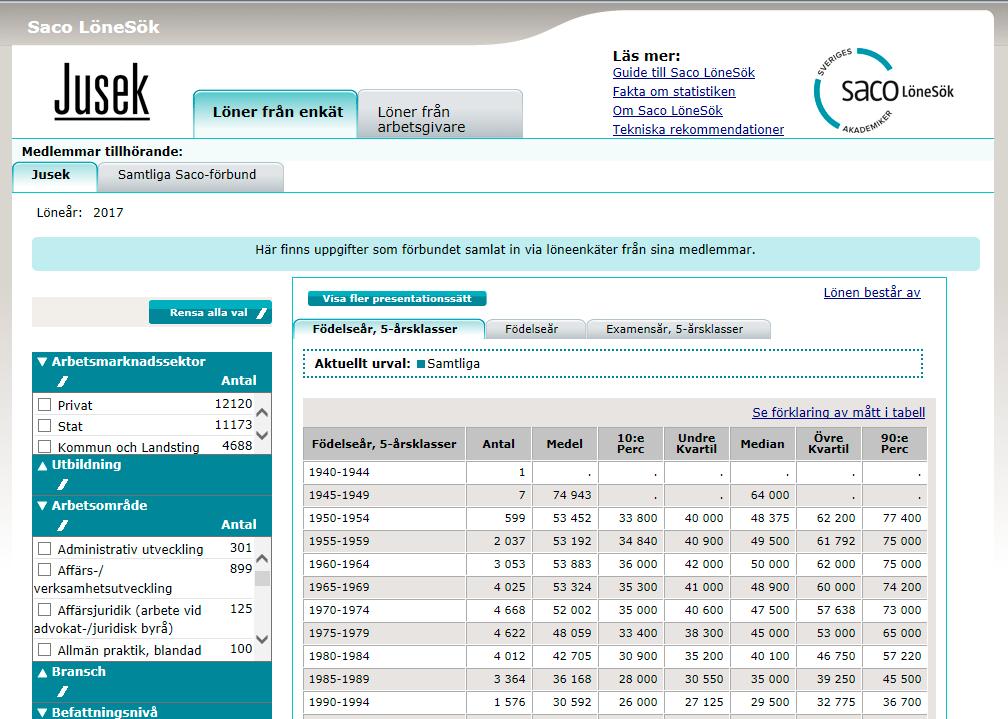
Task: Click the Jusek logo
Action: [x=102, y=91]
